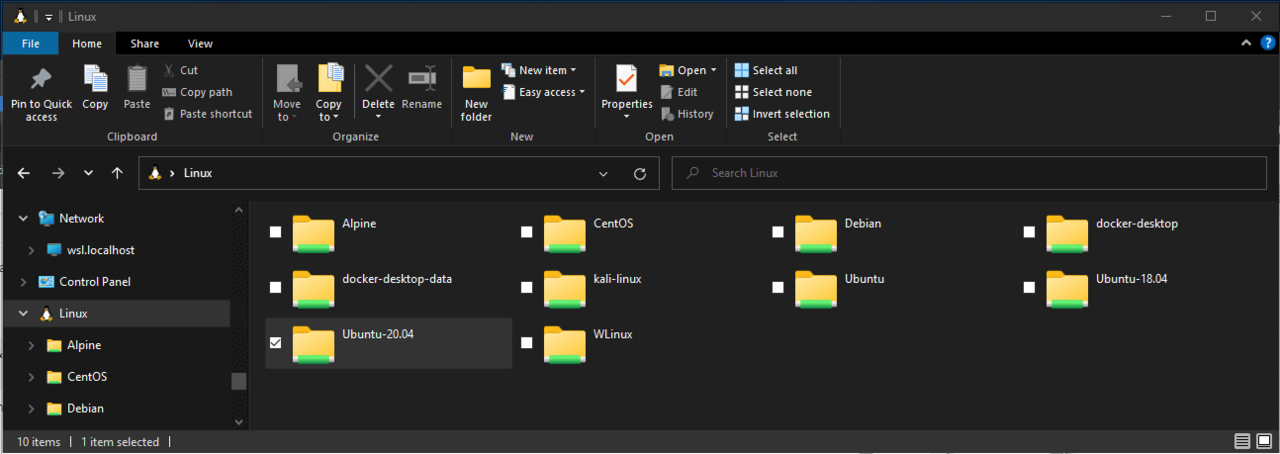This screenshot has width=1280, height=454.
Task: Open the address bar history dropdown
Action: [x=603, y=173]
